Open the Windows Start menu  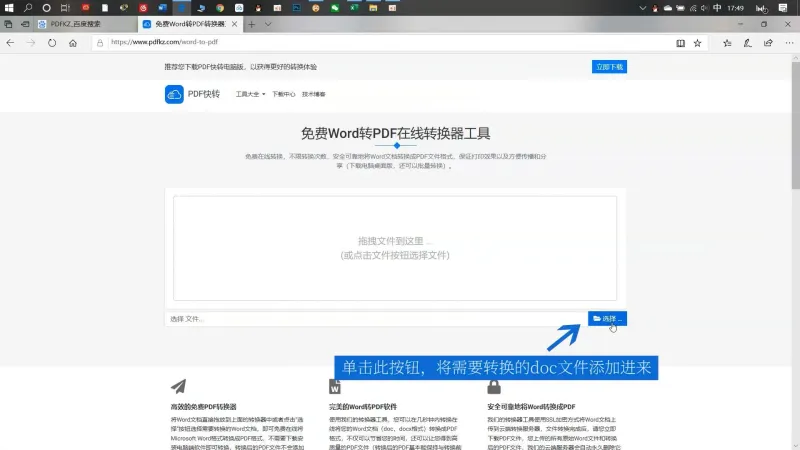click(x=9, y=8)
